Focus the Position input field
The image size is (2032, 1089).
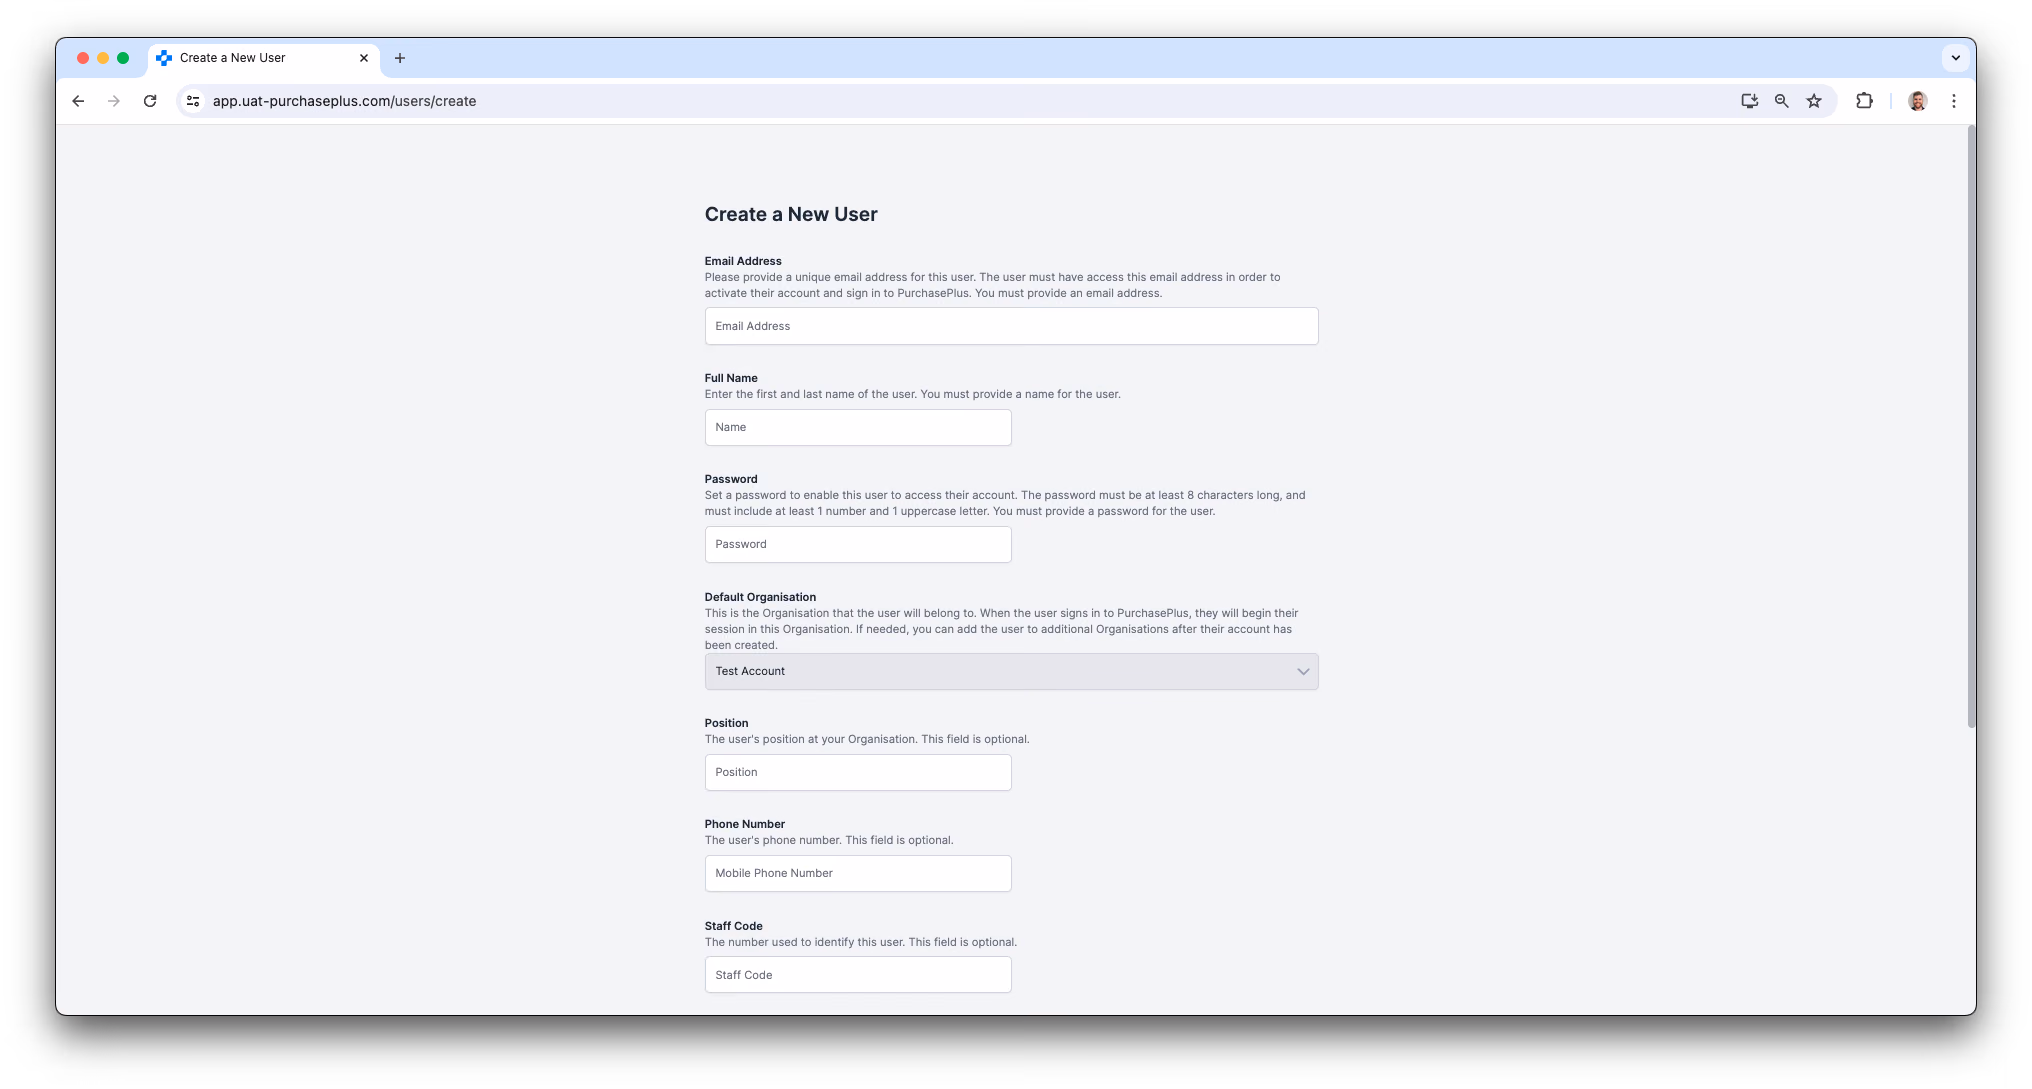(858, 772)
